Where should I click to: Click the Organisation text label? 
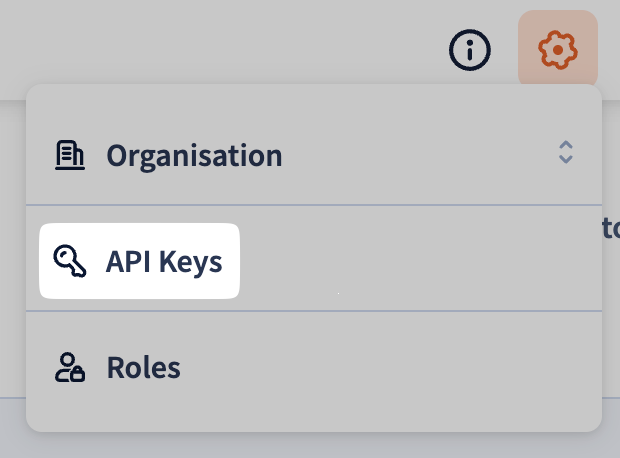(194, 157)
